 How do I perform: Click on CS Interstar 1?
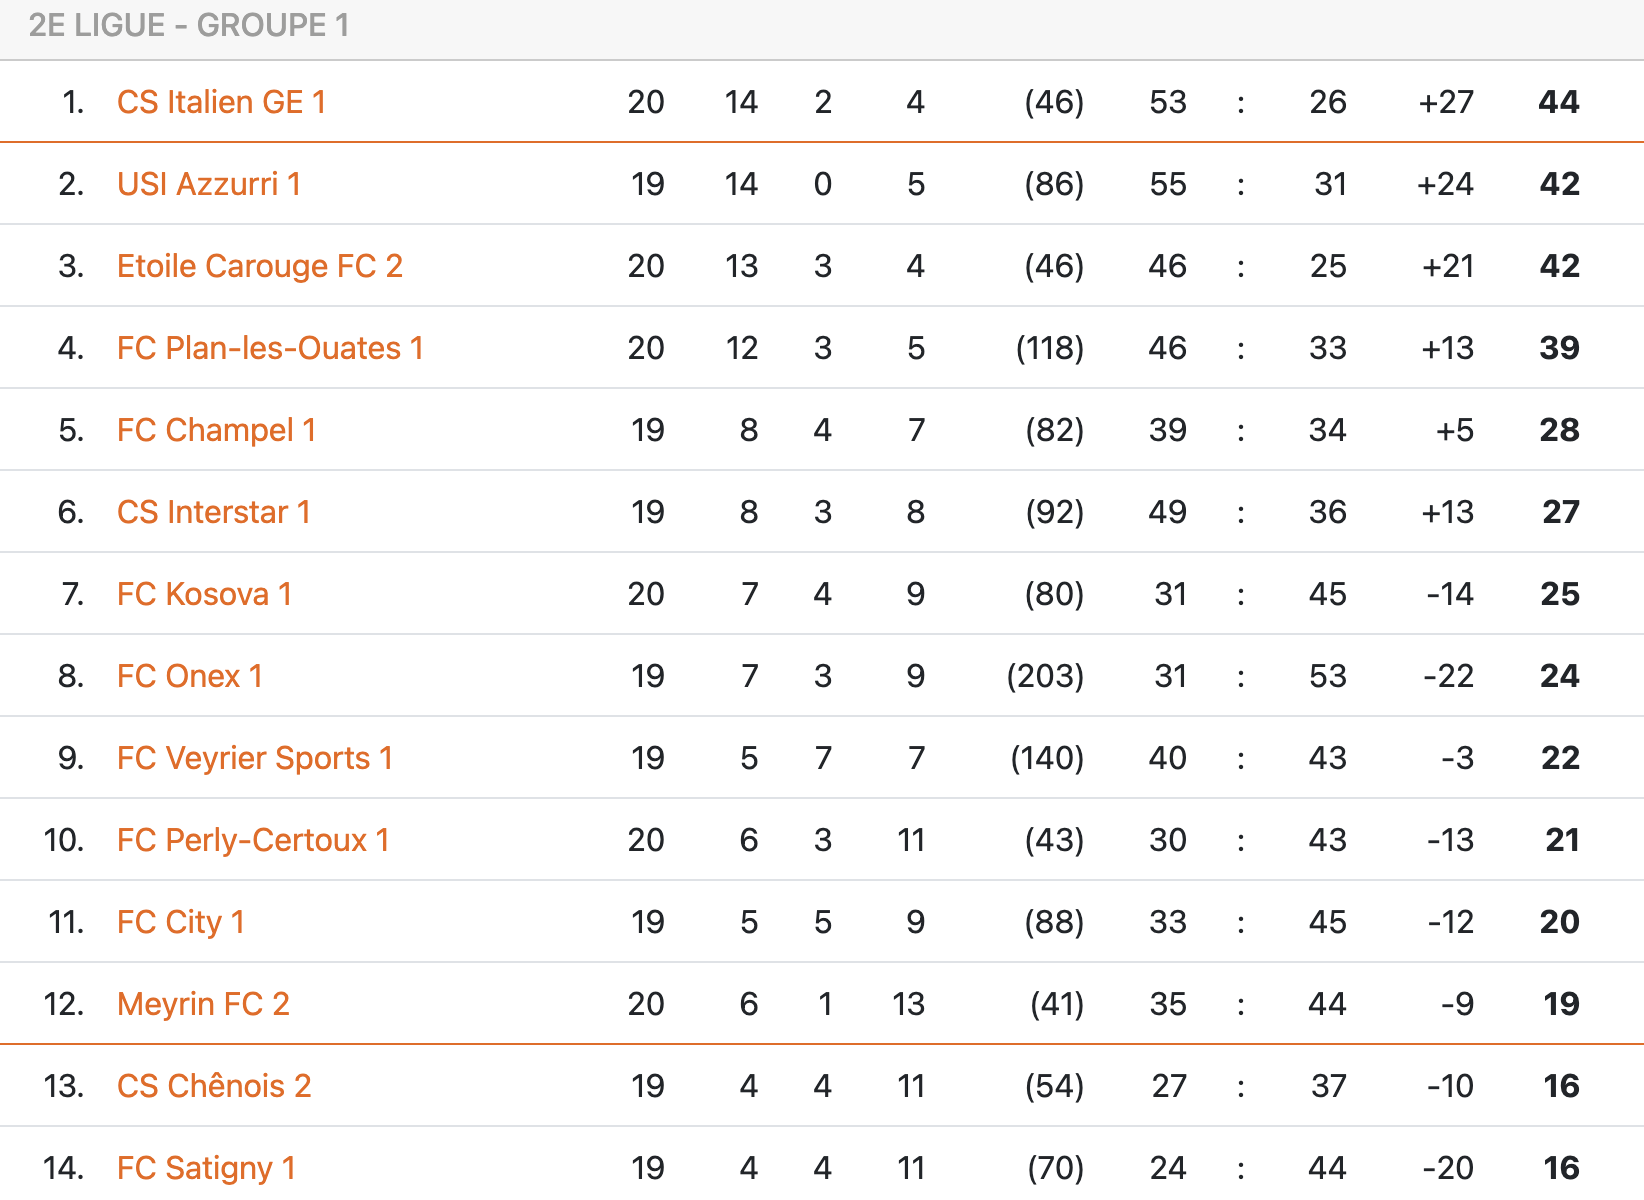pyautogui.click(x=213, y=512)
